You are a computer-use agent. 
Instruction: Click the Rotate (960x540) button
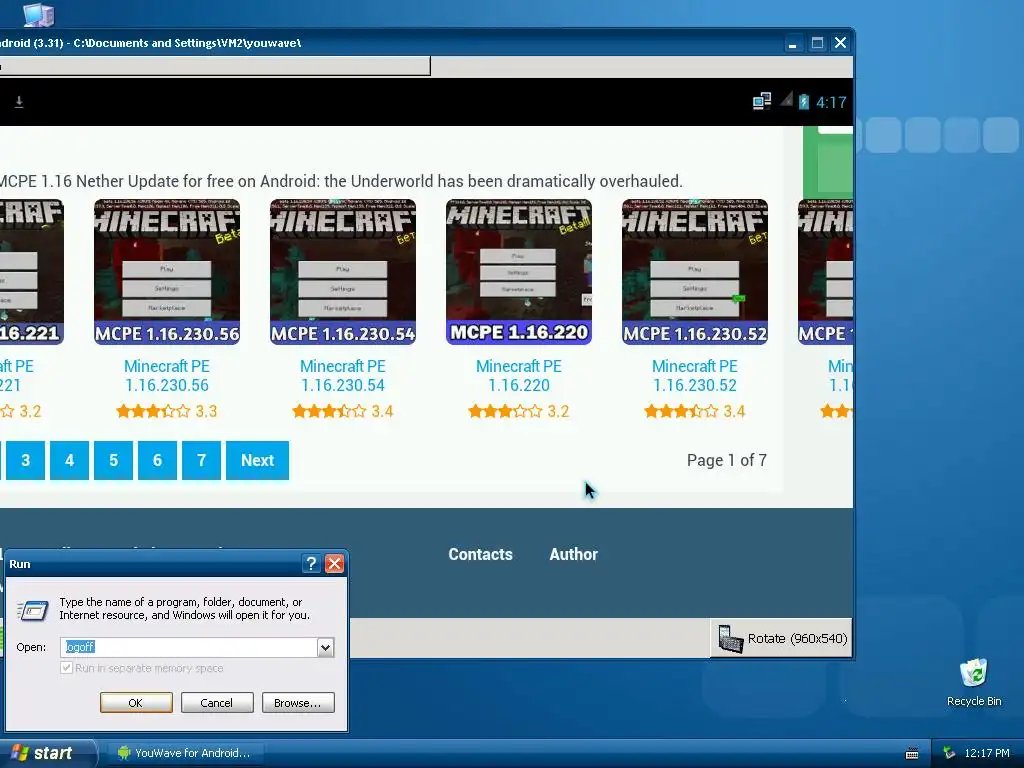tap(781, 638)
